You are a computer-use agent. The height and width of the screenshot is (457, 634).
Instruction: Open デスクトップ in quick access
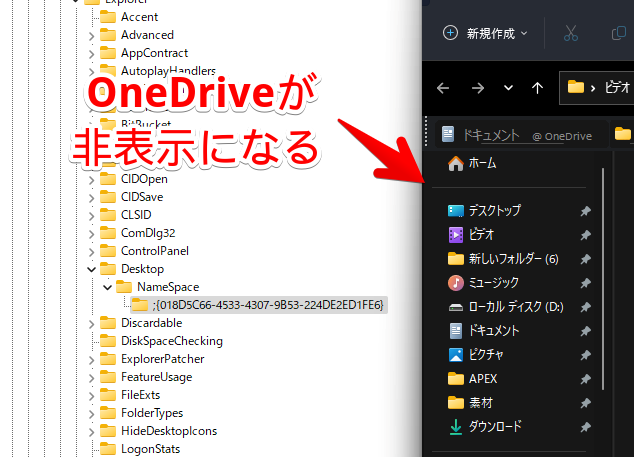(x=484, y=211)
